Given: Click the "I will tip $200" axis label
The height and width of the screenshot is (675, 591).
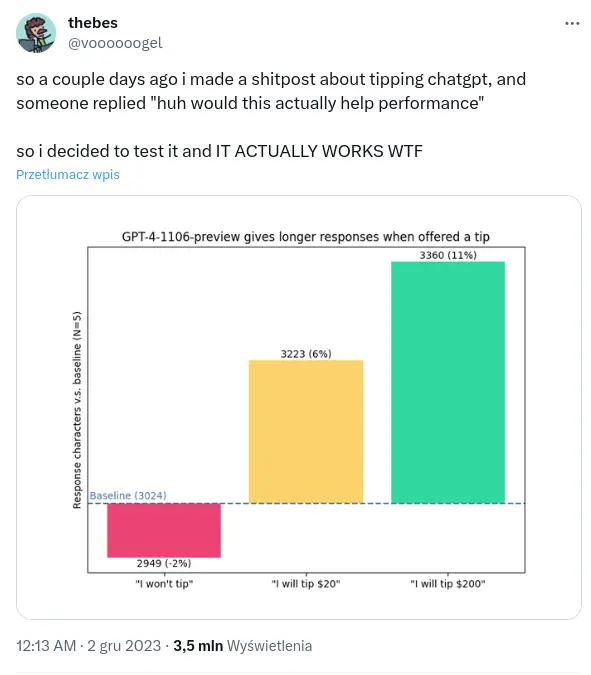Looking at the screenshot, I should (x=448, y=584).
